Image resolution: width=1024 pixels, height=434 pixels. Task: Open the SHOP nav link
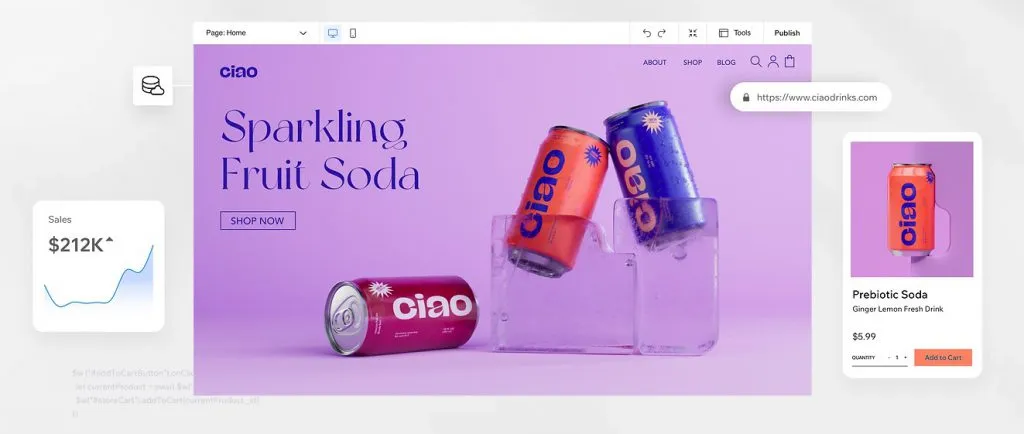692,63
